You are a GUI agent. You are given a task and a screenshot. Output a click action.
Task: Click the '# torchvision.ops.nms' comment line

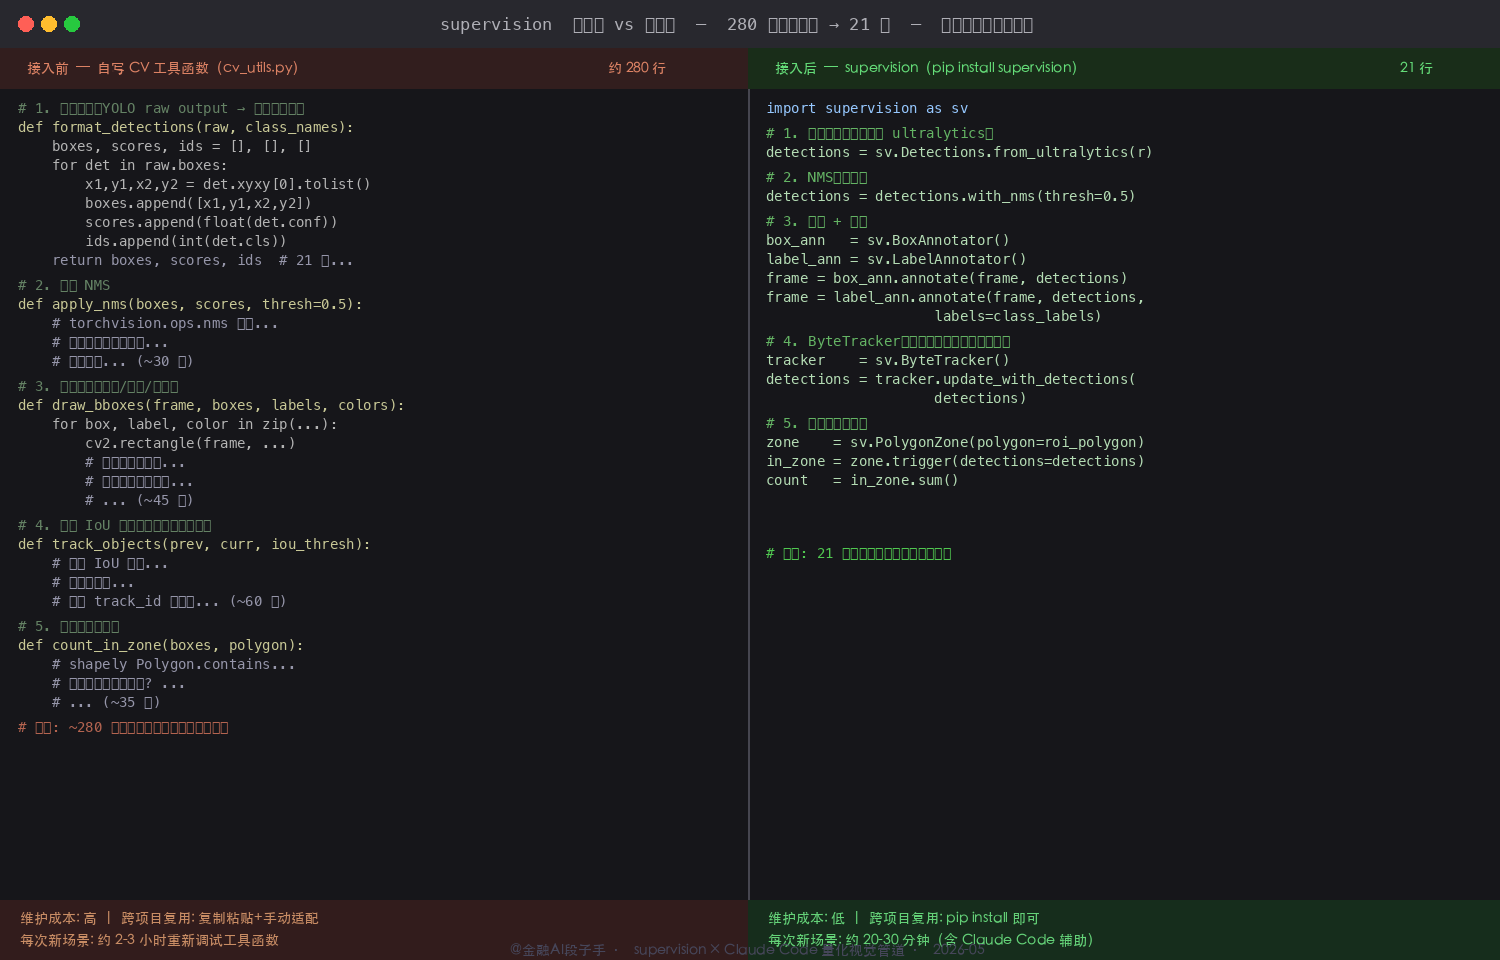(165, 323)
